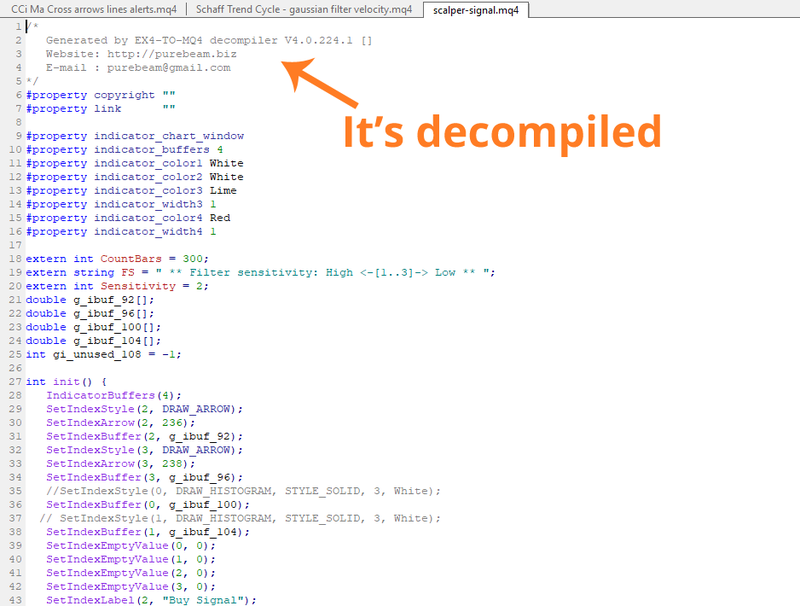Click commented '//SetIndexStyle(0, DRAW_HISTOGRAM' line
Screen dimensions: 800x606
pyautogui.click(x=243, y=491)
